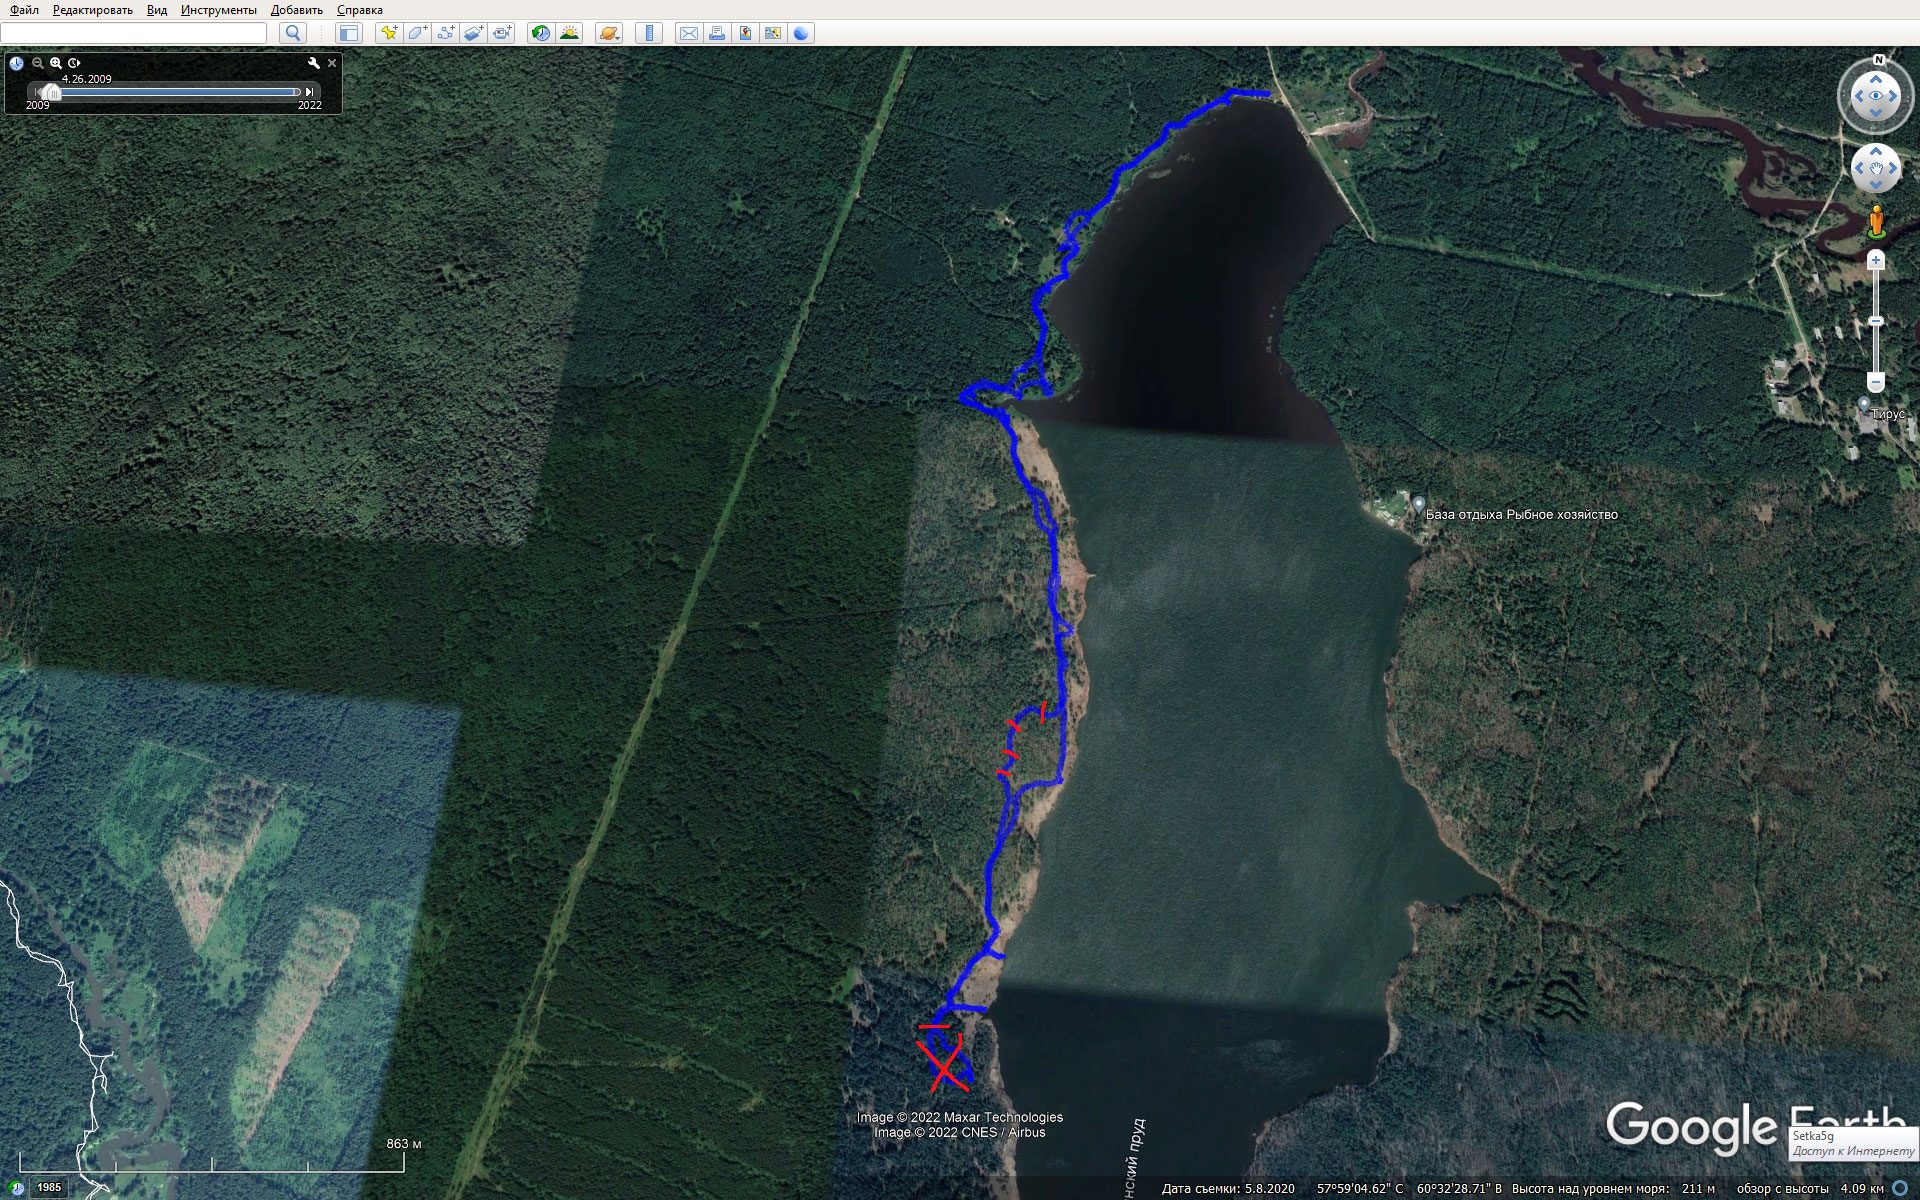
Task: Click the historical imagery time slider handle
Action: pyautogui.click(x=52, y=92)
